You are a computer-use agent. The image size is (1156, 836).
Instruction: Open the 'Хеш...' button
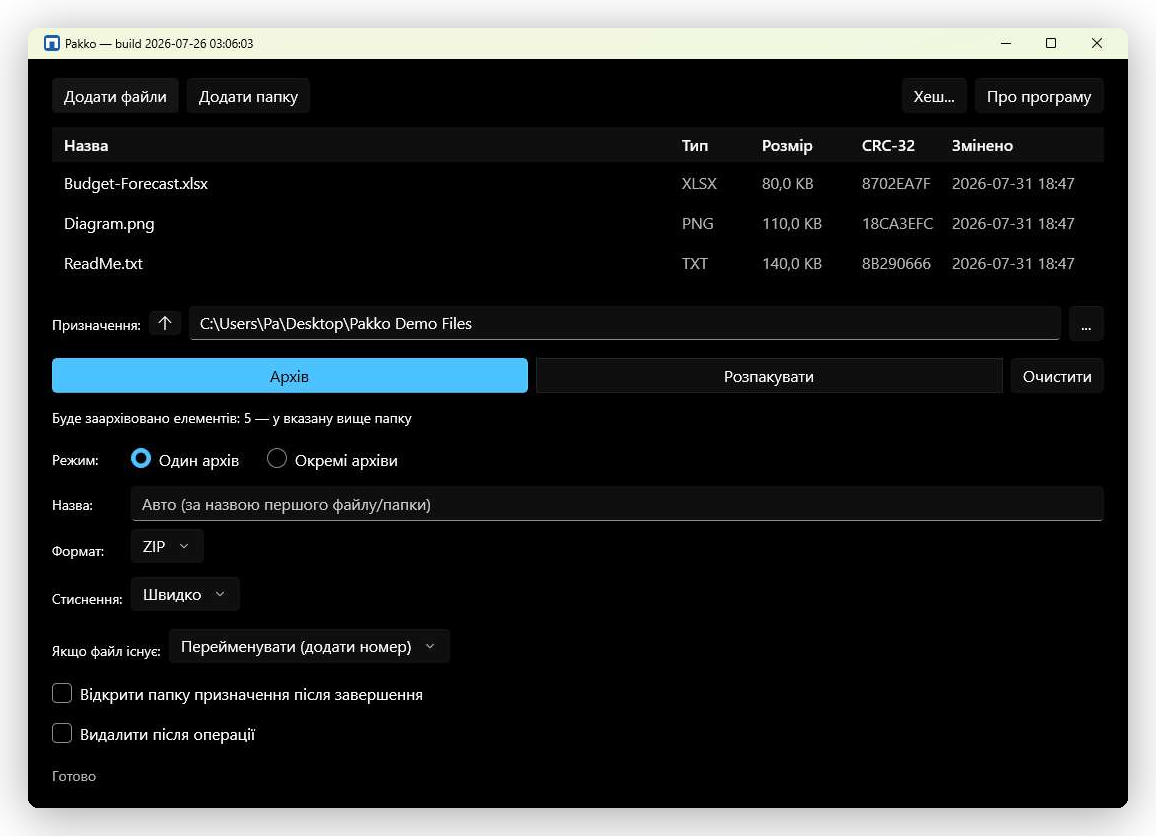click(x=934, y=97)
